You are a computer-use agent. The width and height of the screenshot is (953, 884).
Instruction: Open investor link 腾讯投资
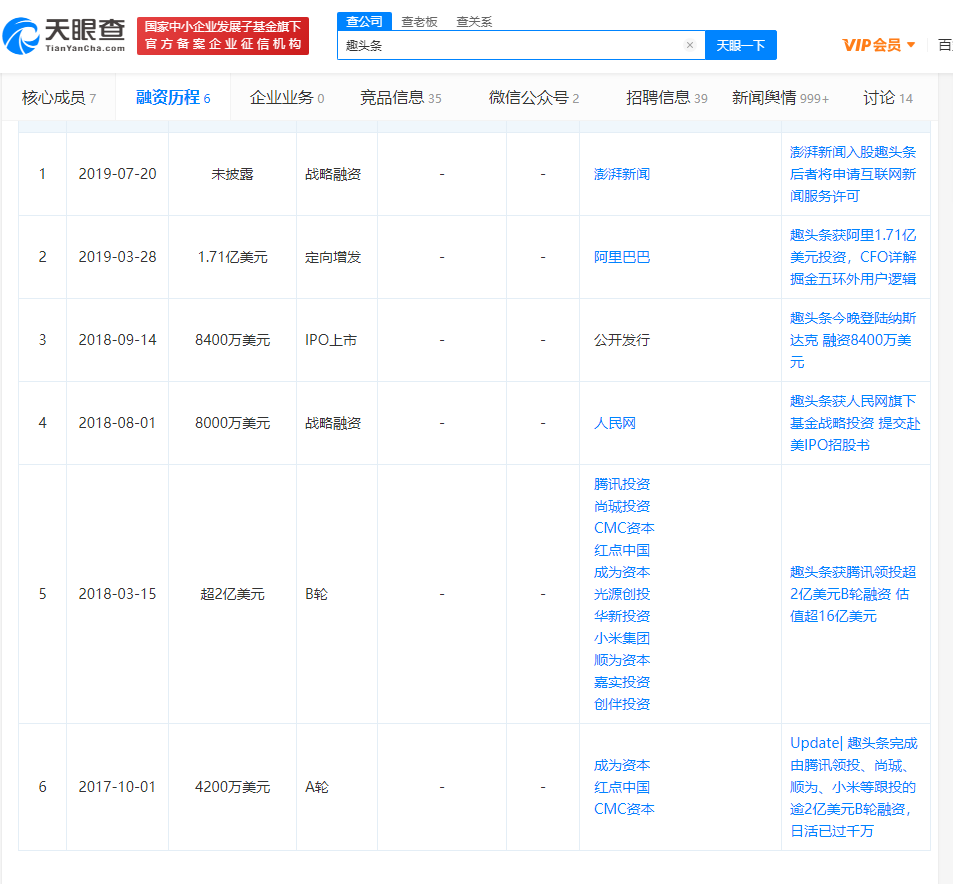[x=622, y=484]
